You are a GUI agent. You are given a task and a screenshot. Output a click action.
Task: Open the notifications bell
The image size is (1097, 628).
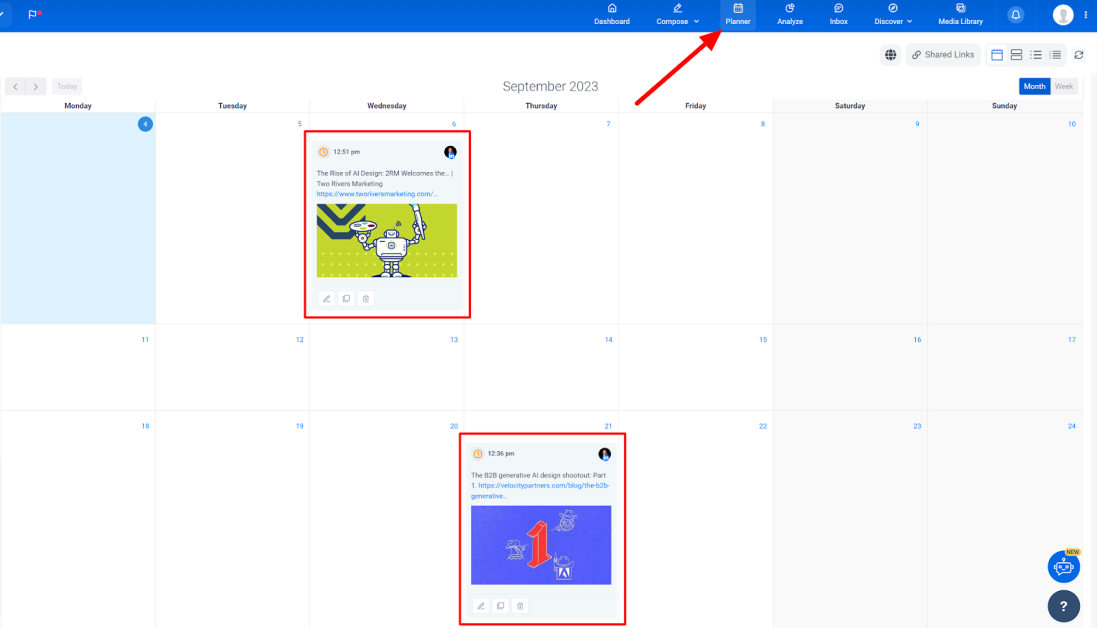click(x=1016, y=14)
